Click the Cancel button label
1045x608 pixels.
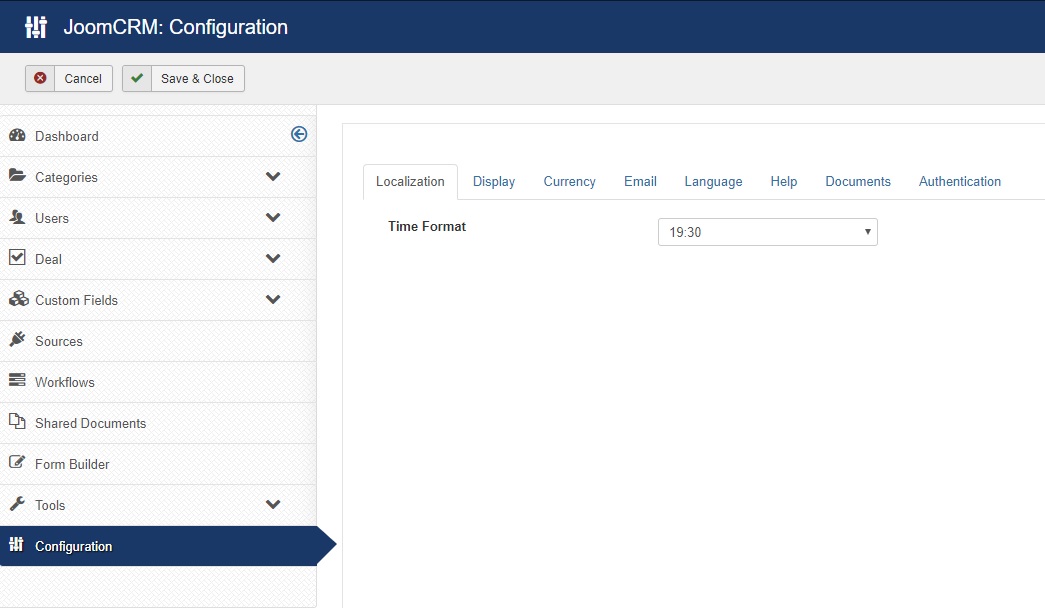(x=83, y=79)
